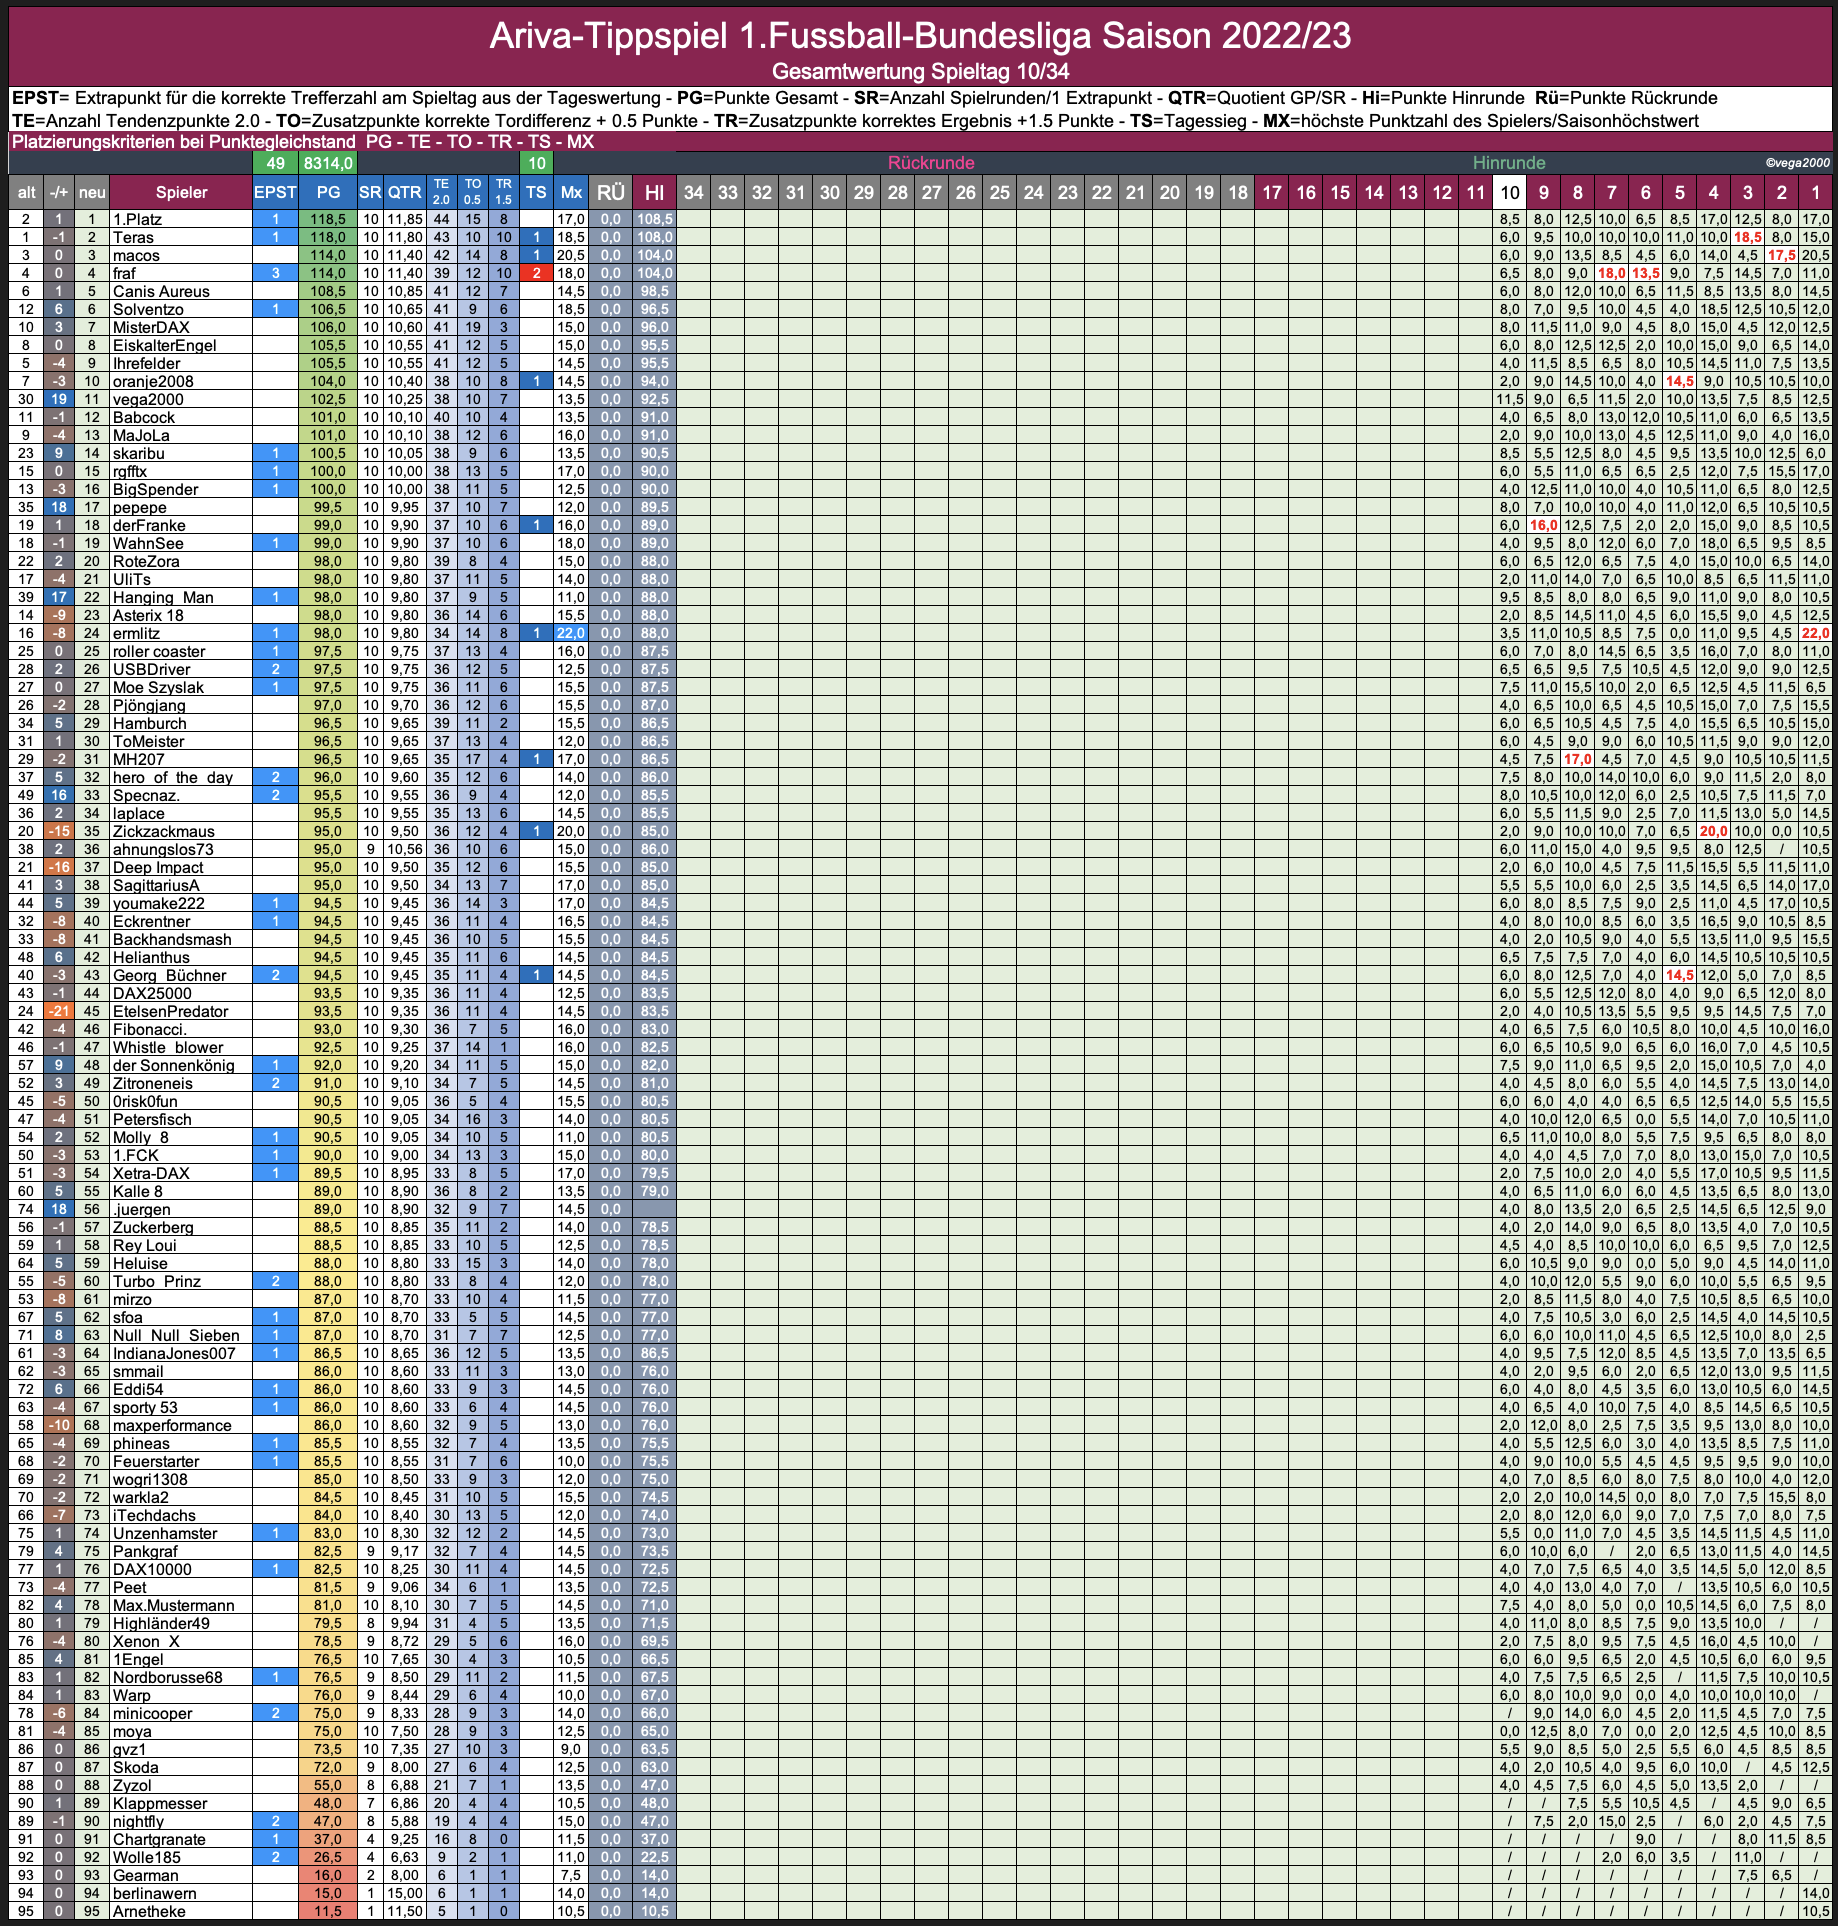This screenshot has width=1838, height=1926.
Task: Click player name 'Moe Szyslak'
Action: pyautogui.click(x=158, y=687)
